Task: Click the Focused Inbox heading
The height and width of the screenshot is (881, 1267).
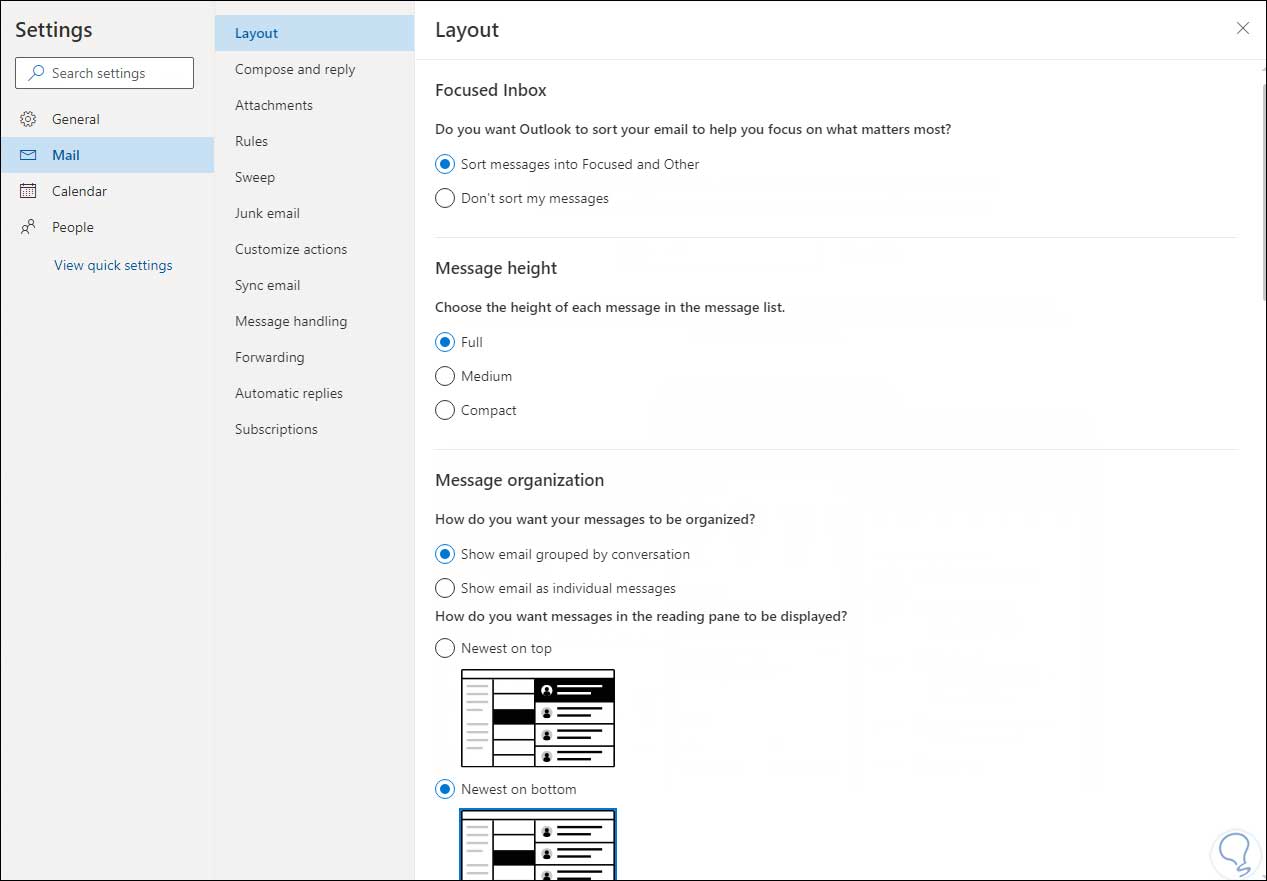Action: pyautogui.click(x=491, y=90)
